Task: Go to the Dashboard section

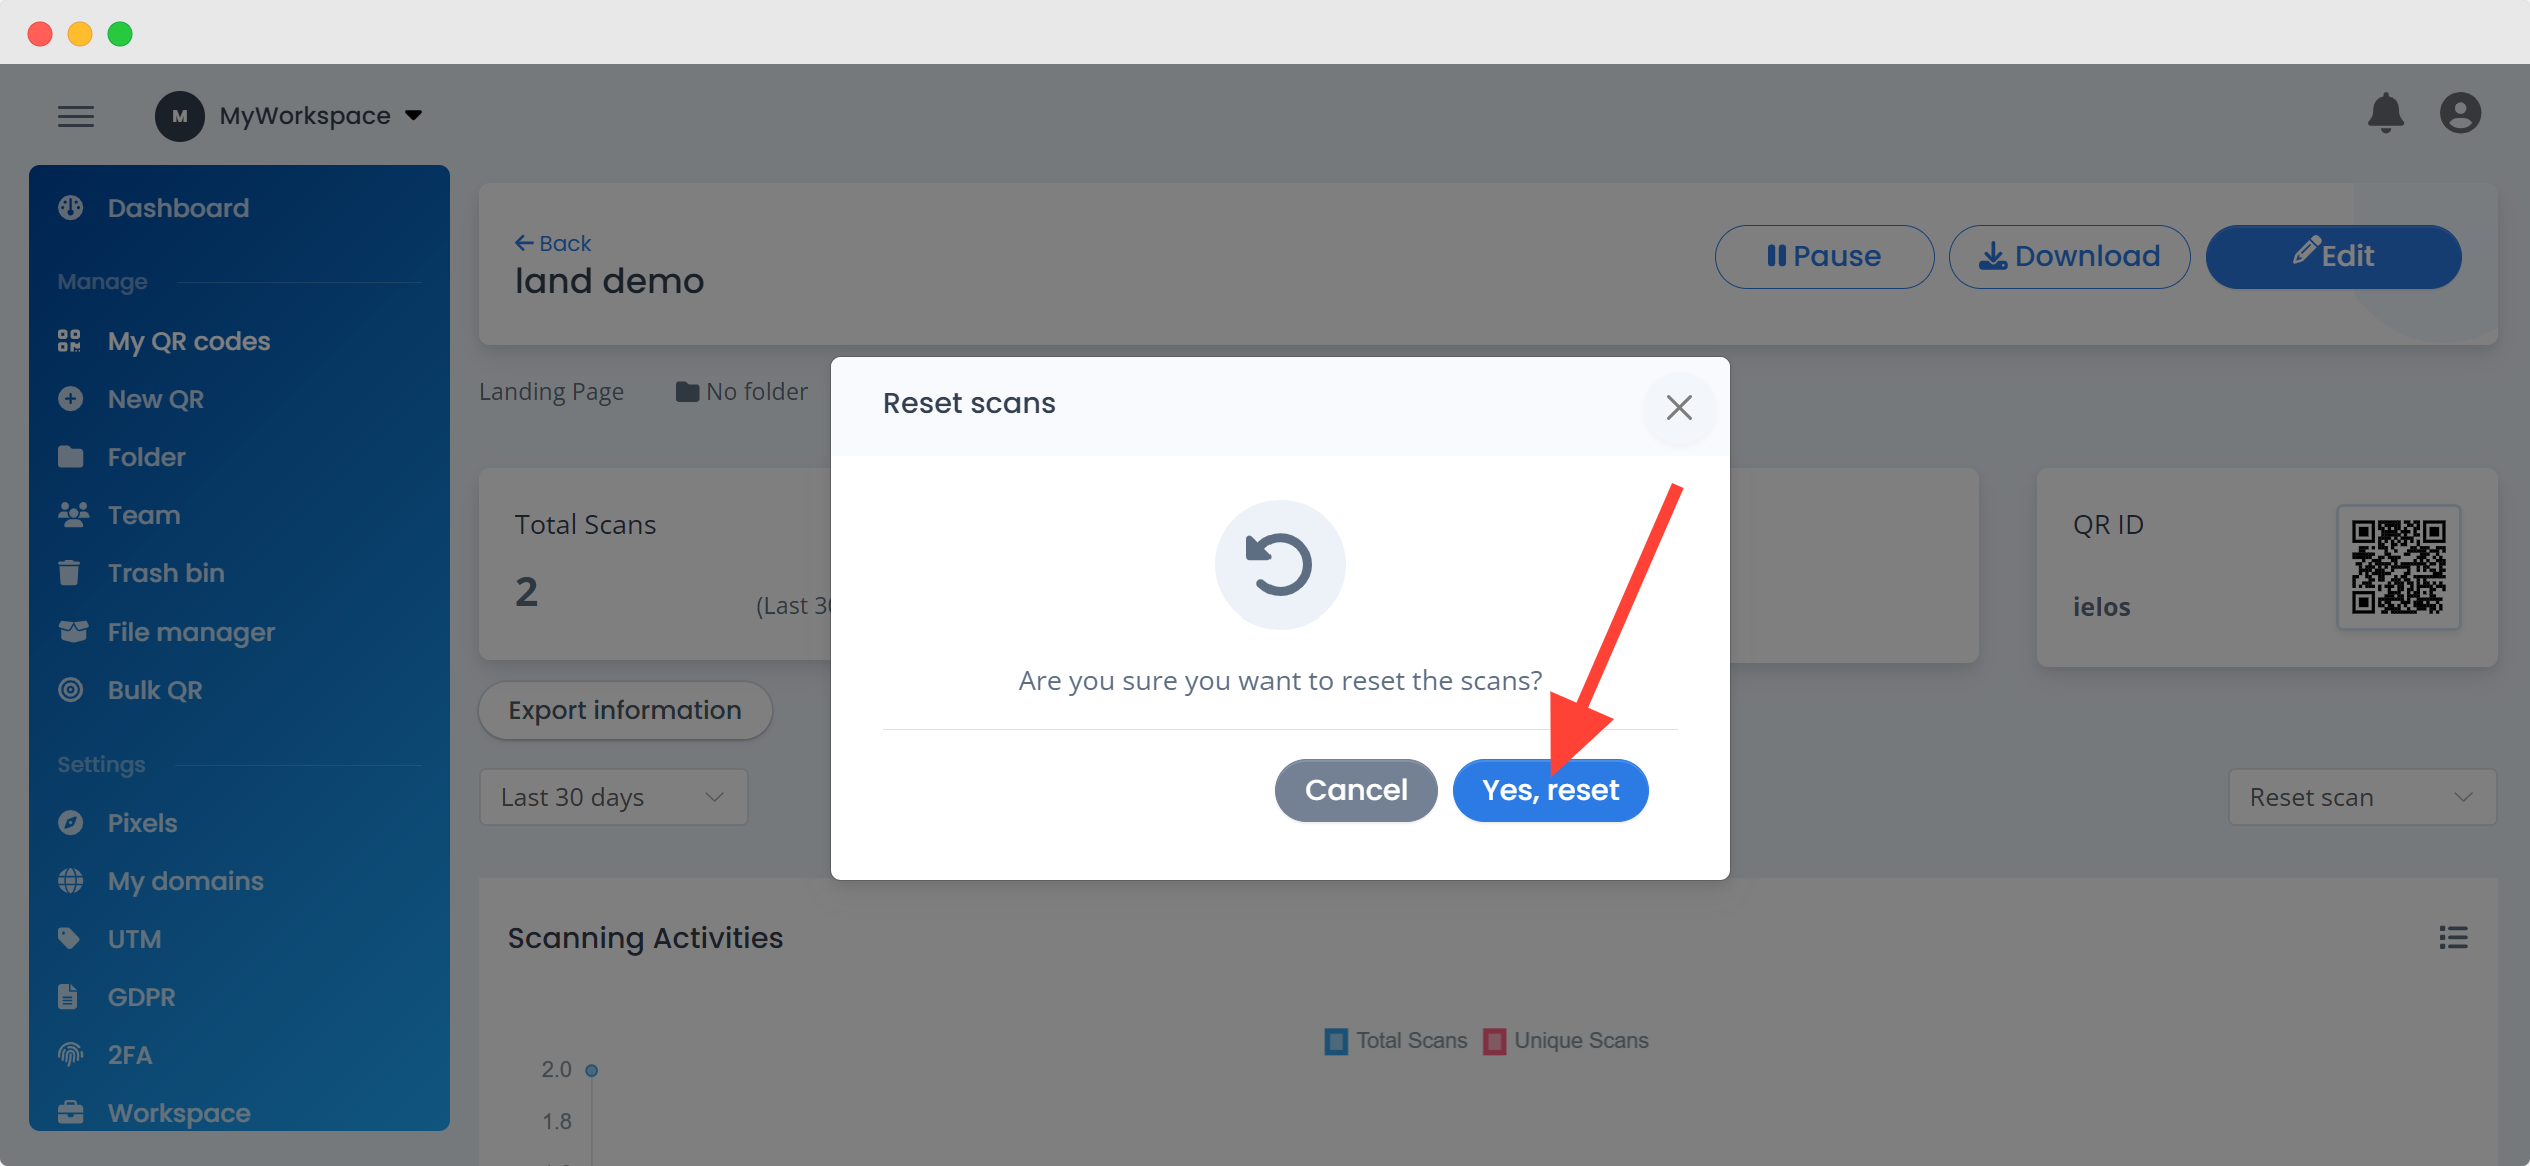Action: tap(178, 207)
